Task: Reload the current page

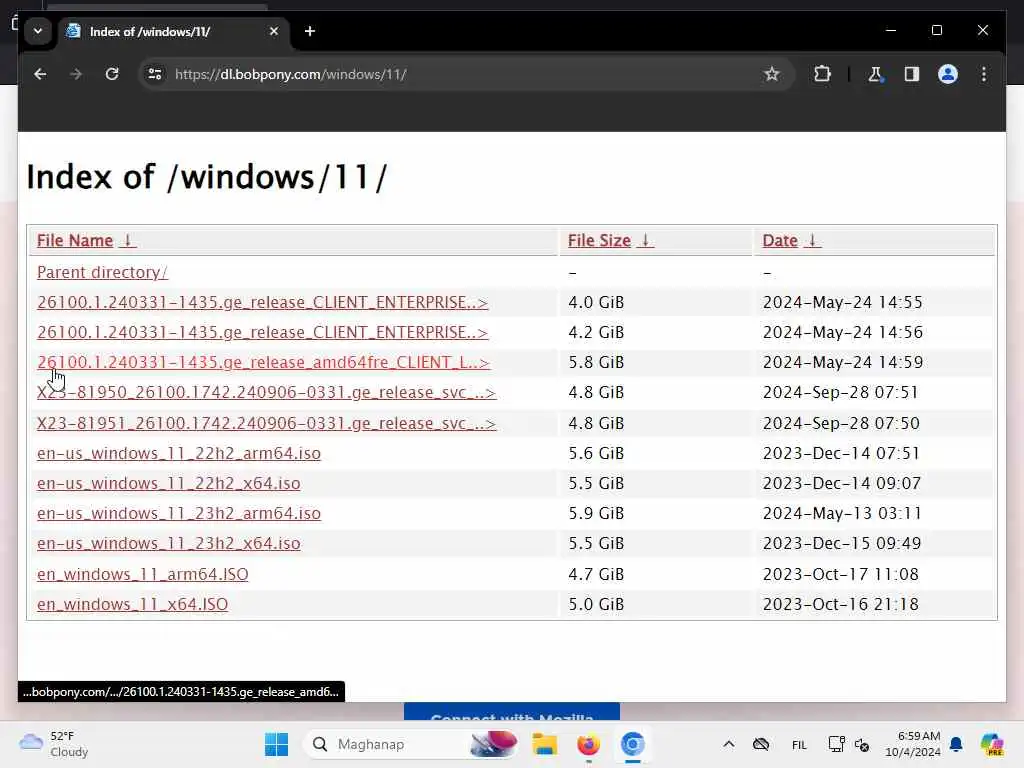Action: (112, 74)
